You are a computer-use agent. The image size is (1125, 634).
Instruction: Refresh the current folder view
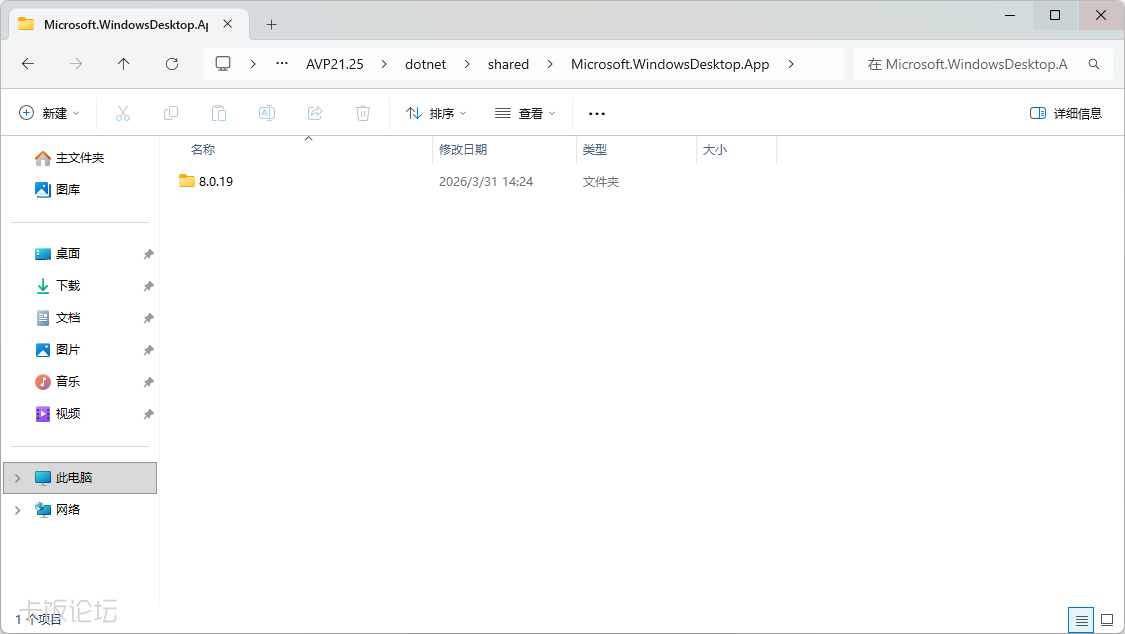click(172, 64)
